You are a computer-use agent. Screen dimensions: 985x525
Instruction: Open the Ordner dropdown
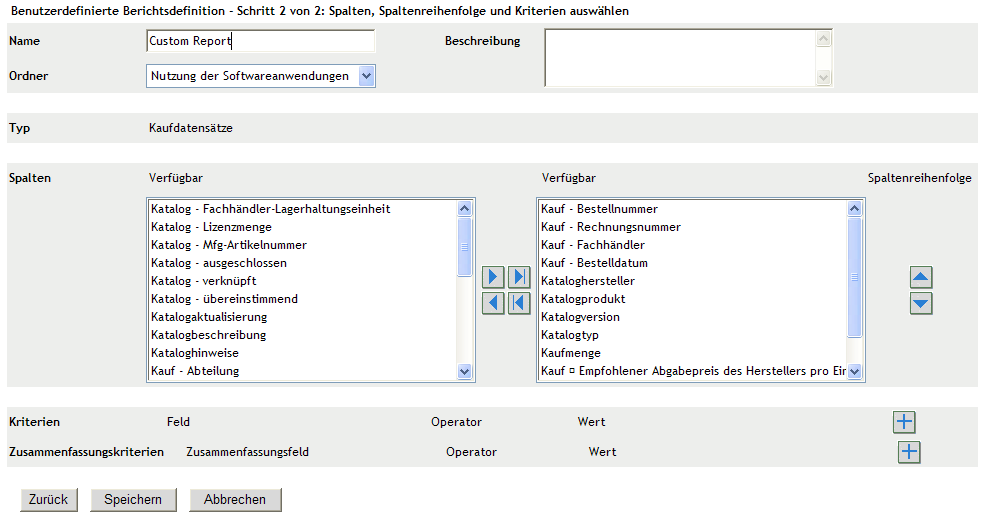pyautogui.click(x=261, y=76)
